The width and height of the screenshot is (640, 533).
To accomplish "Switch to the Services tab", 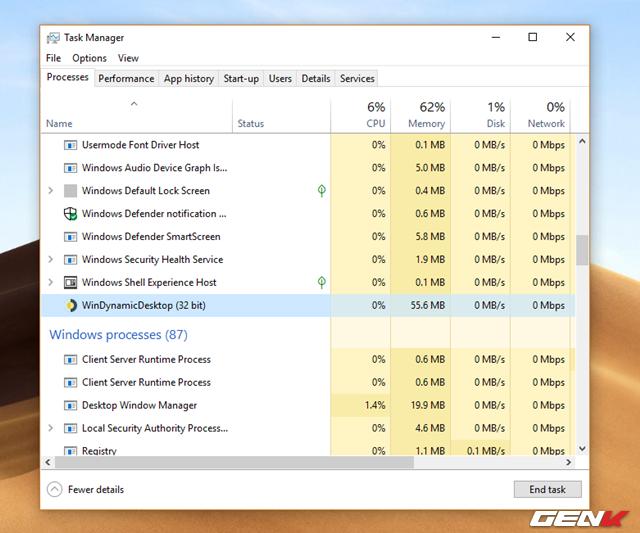I will [357, 79].
